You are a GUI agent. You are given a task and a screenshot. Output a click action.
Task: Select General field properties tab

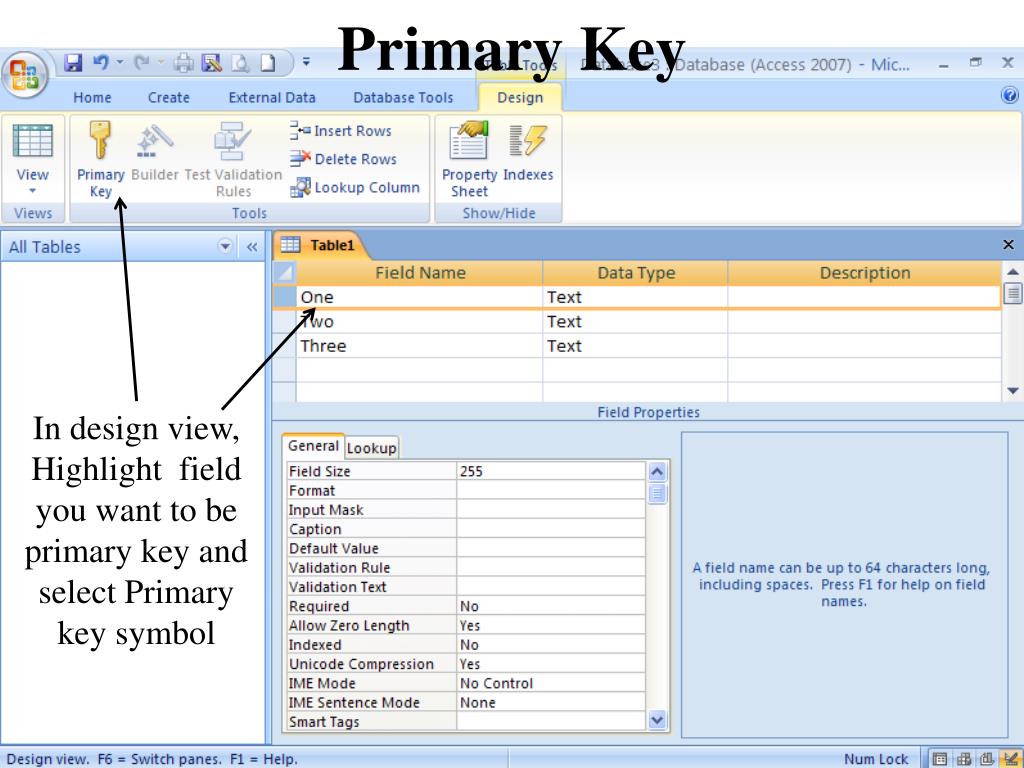(x=313, y=446)
